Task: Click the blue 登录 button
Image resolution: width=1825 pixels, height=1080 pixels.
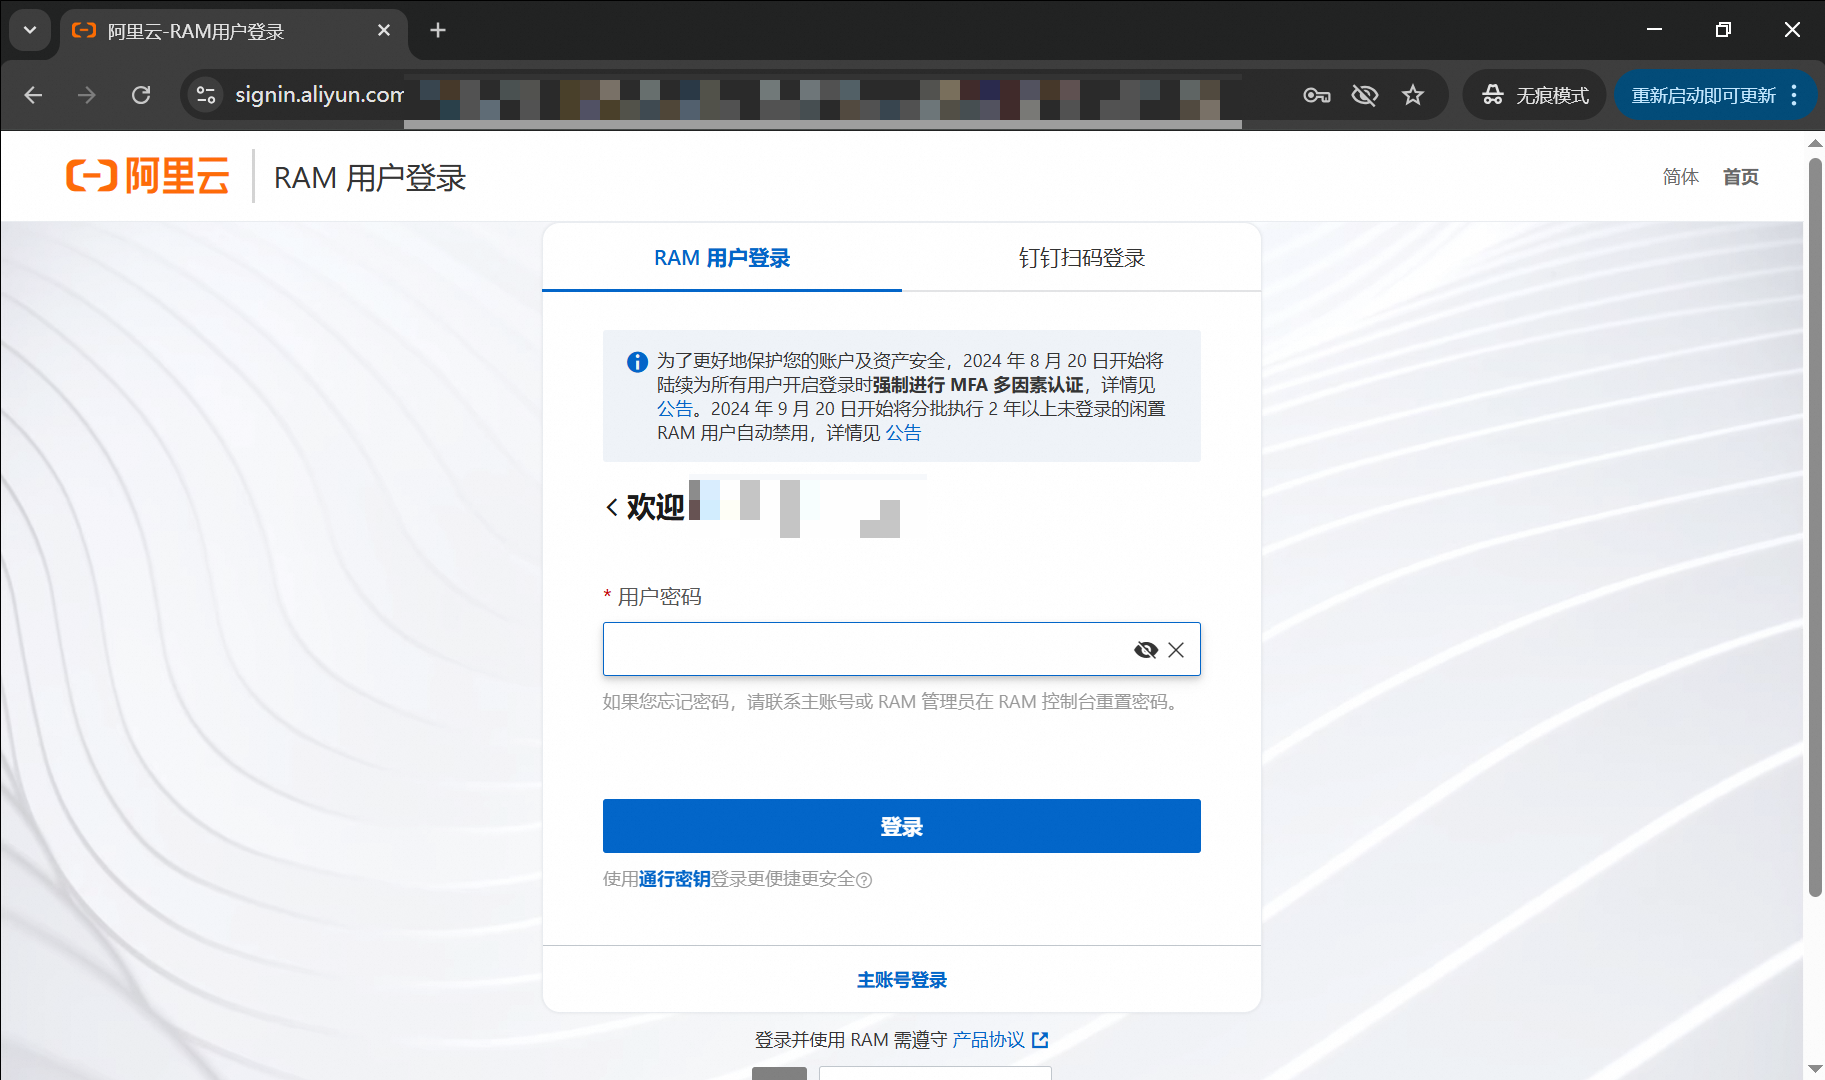Action: tap(902, 826)
